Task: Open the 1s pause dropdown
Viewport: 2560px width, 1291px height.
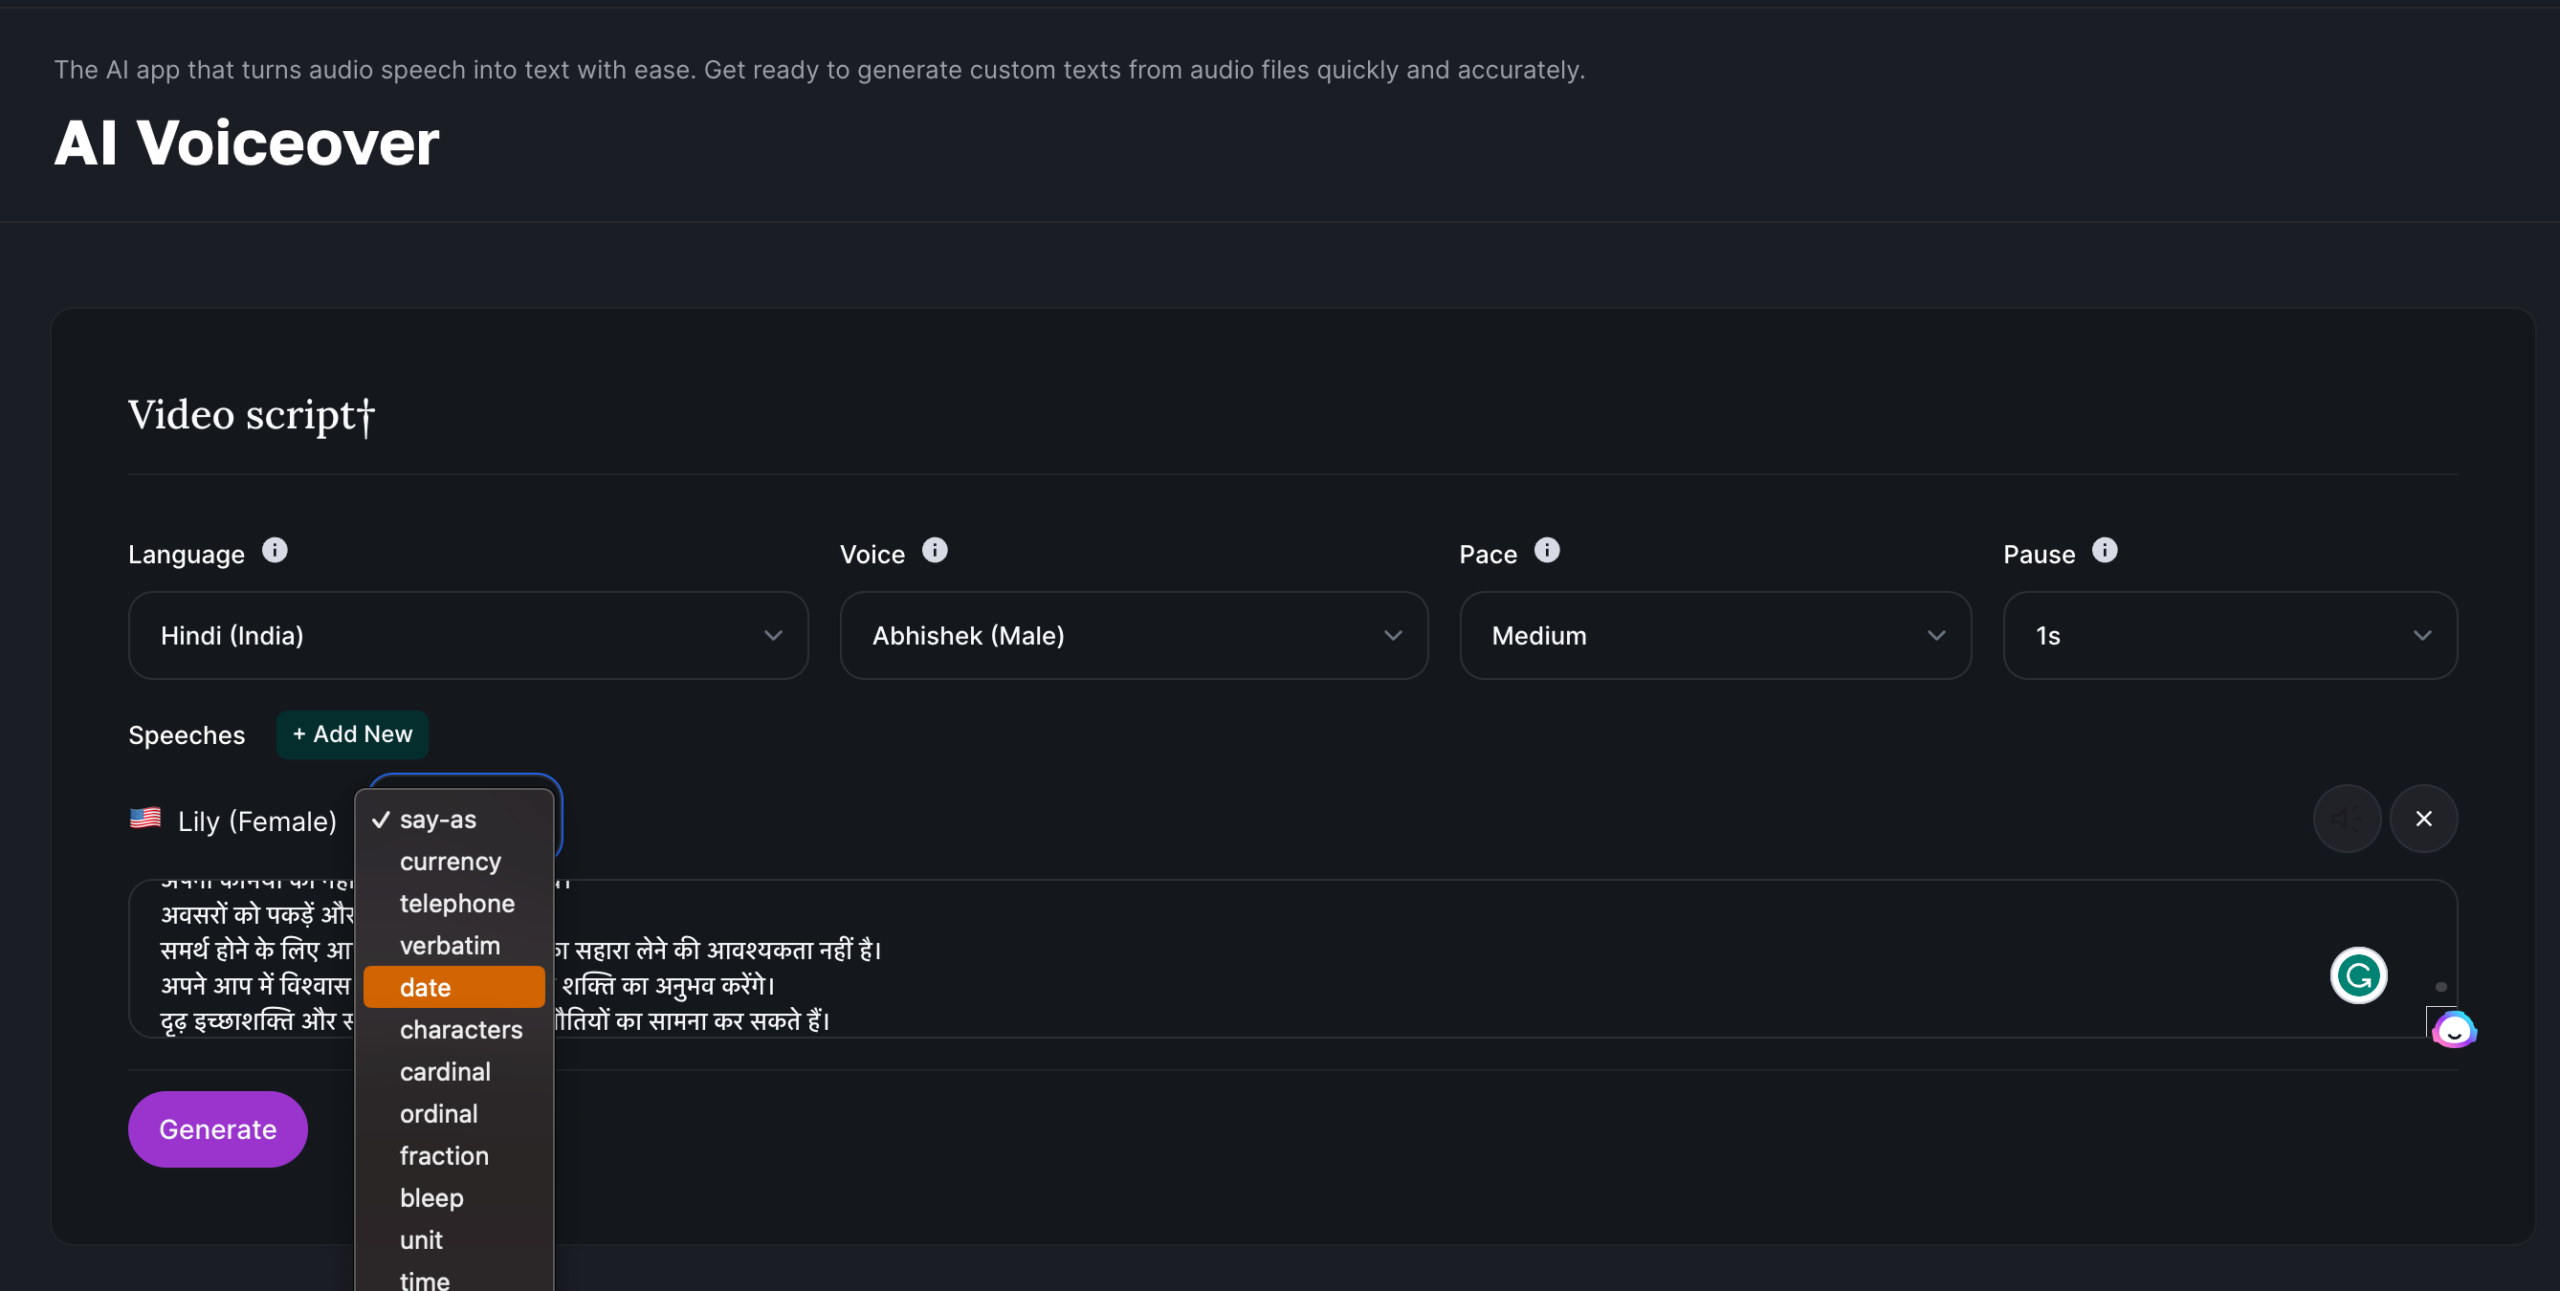Action: (x=2230, y=636)
